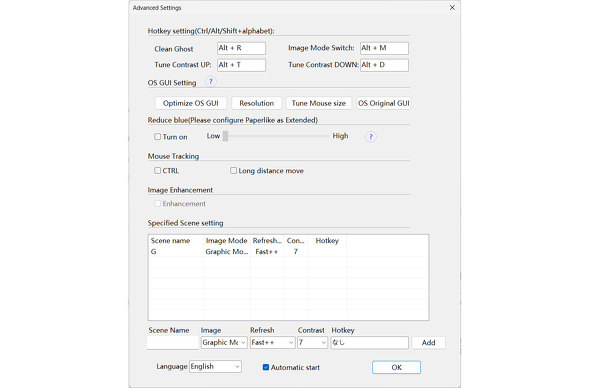Click the Image Mode Switch hotkey field
The height and width of the screenshot is (388, 590).
384,48
